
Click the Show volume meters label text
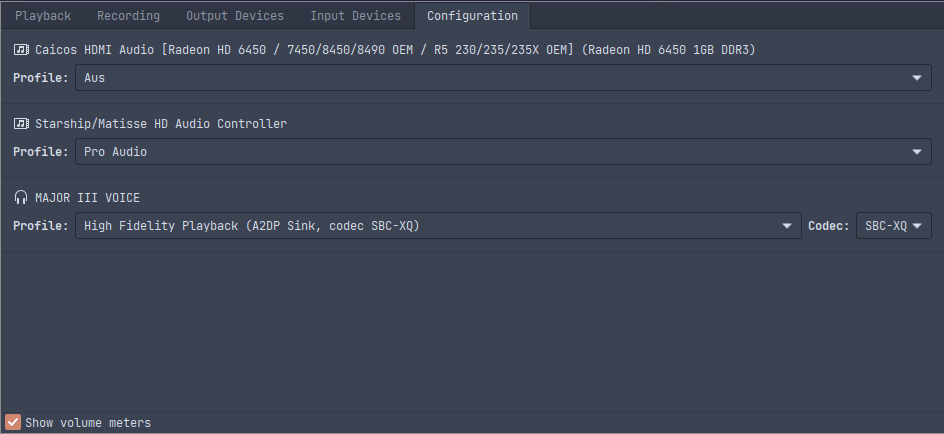[88, 423]
